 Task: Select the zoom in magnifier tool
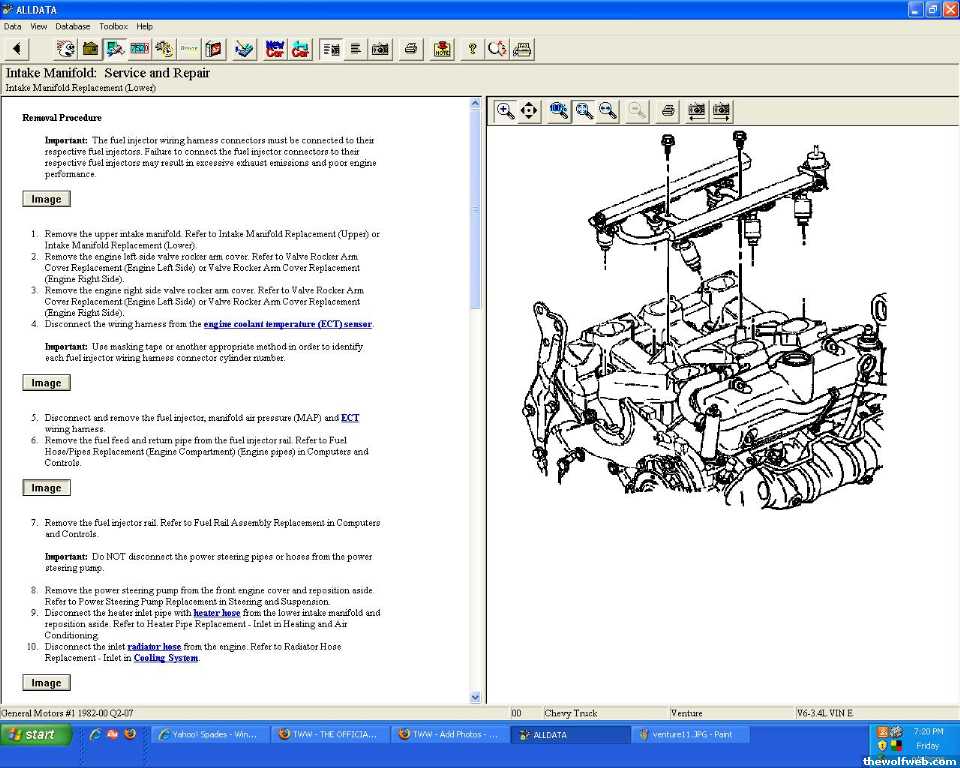(x=506, y=111)
